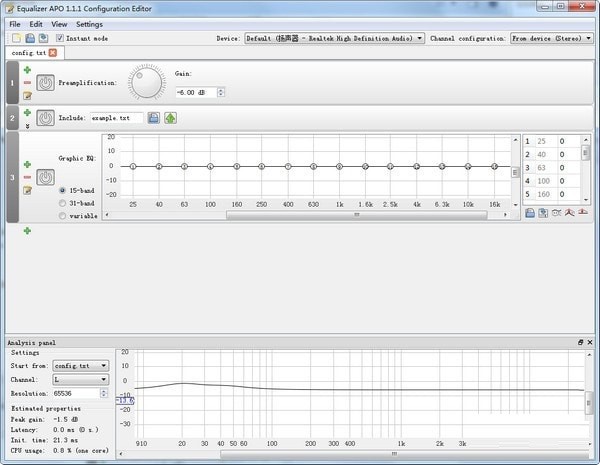Open the Start from config.txt dropdown
Viewport: 600px width, 465px height.
(81, 366)
